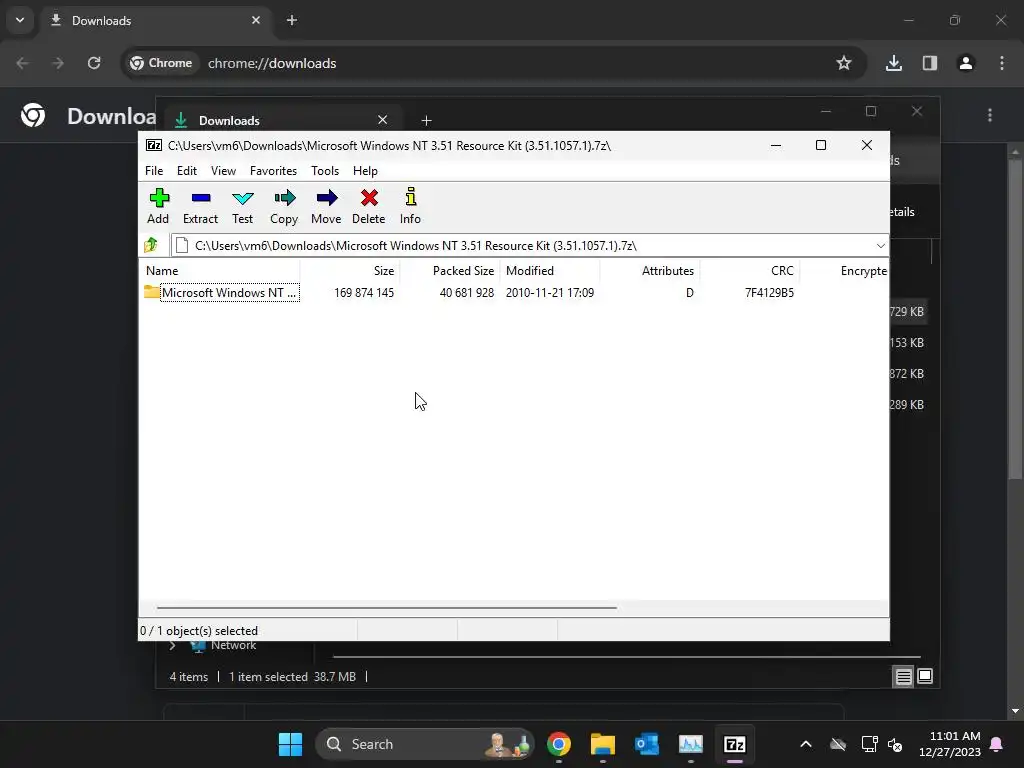1024x768 pixels.
Task: Open the notifications bell
Action: (997, 744)
